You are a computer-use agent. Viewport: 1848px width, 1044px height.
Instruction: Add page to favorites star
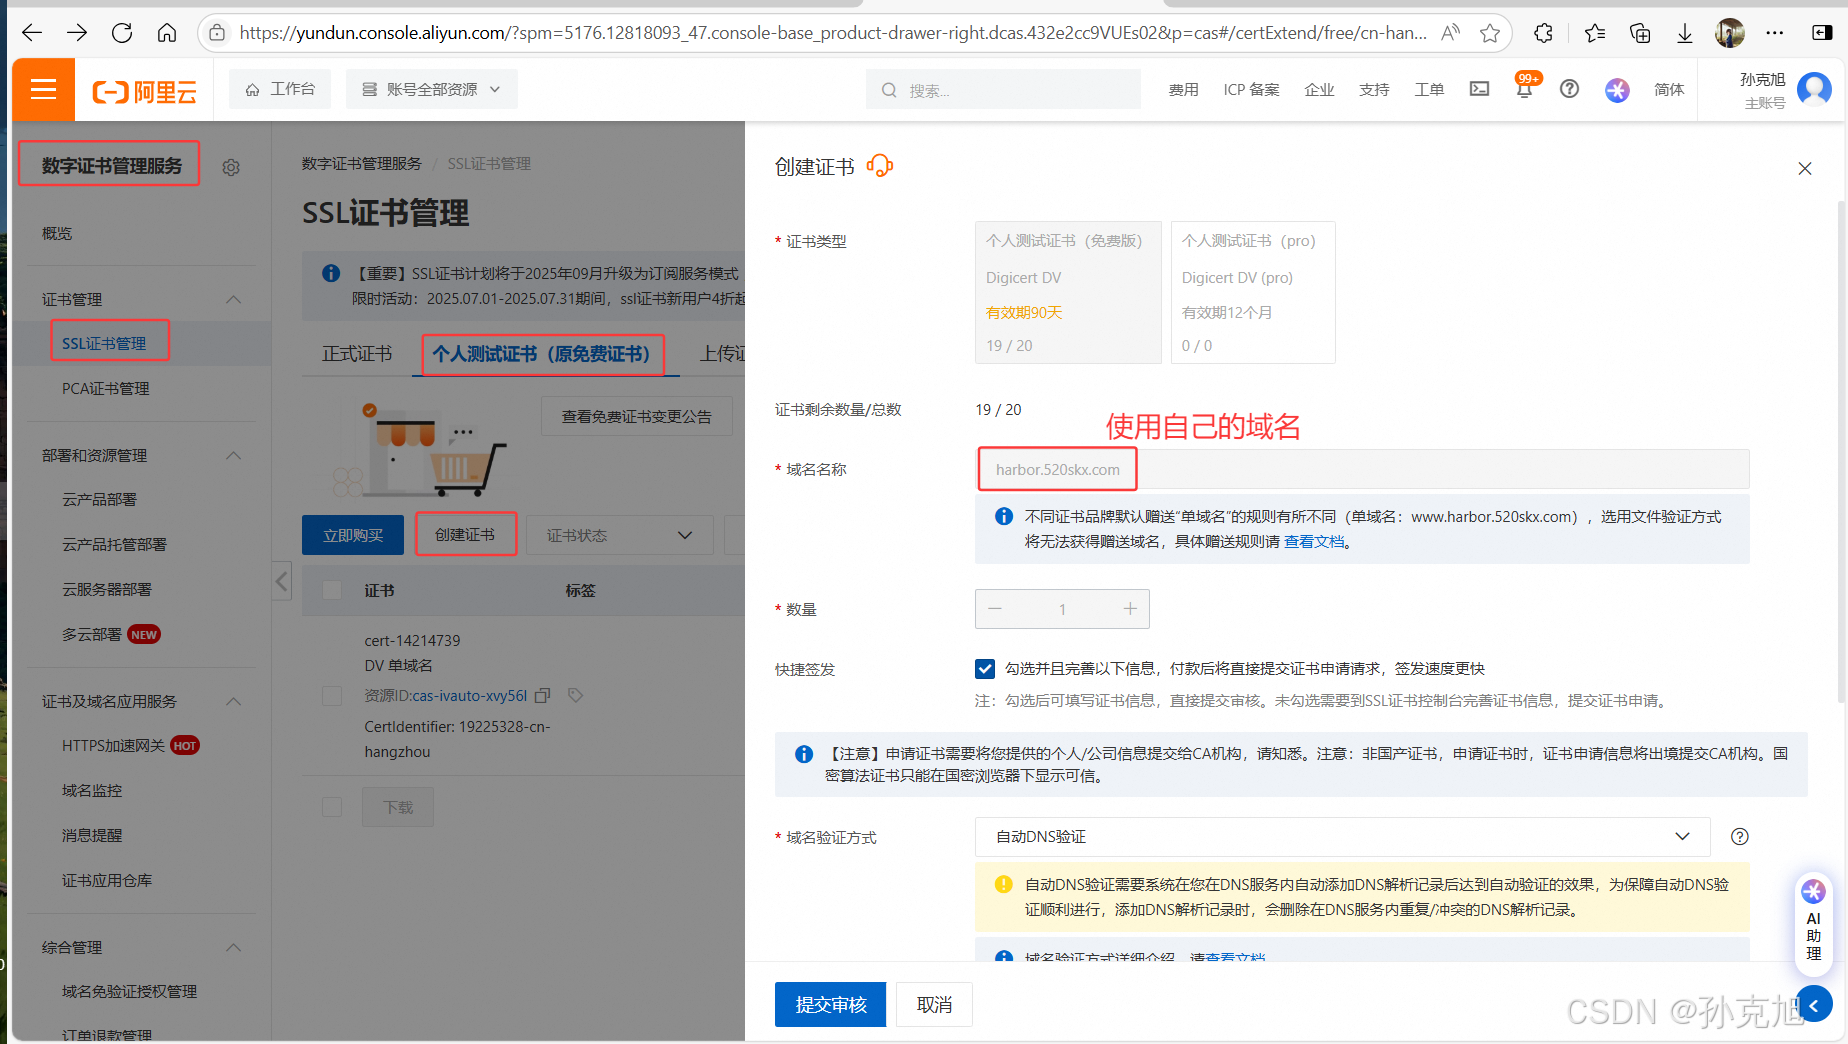tap(1490, 33)
